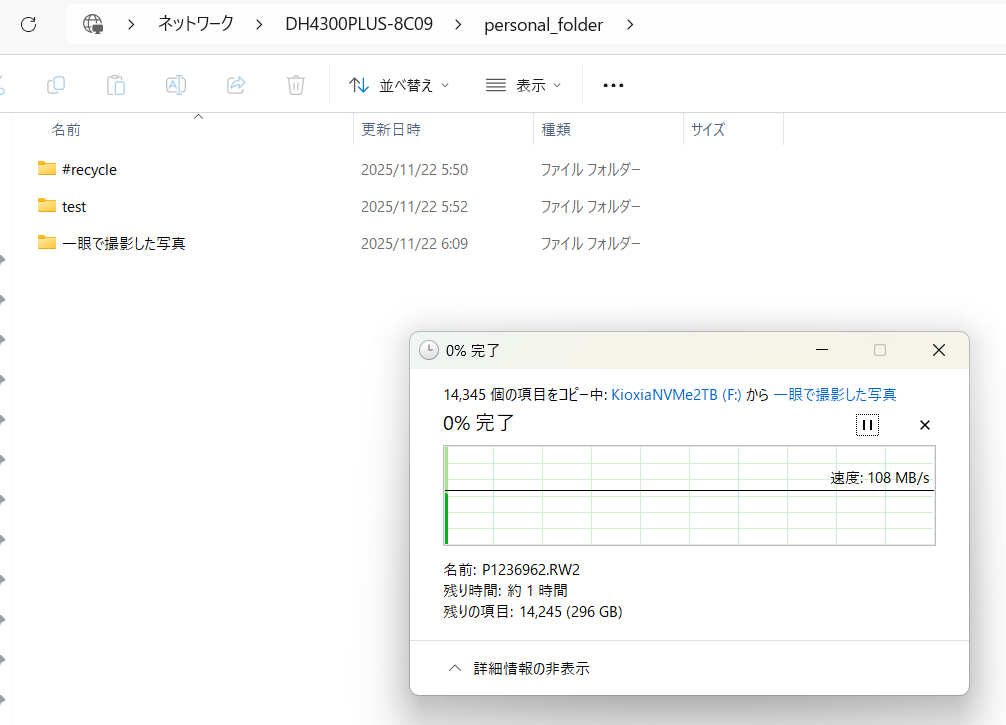This screenshot has height=725, width=1006.
Task: Click the Delete trash can icon
Action: coord(296,85)
